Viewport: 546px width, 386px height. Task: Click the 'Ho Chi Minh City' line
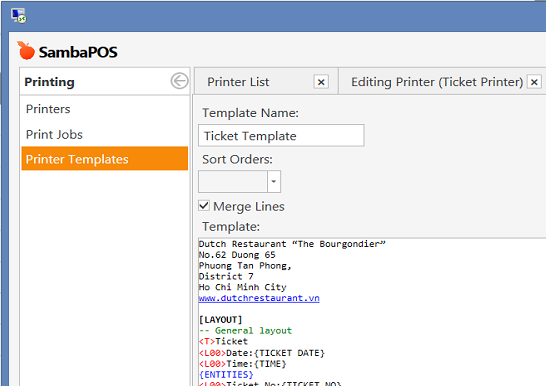[x=242, y=287]
